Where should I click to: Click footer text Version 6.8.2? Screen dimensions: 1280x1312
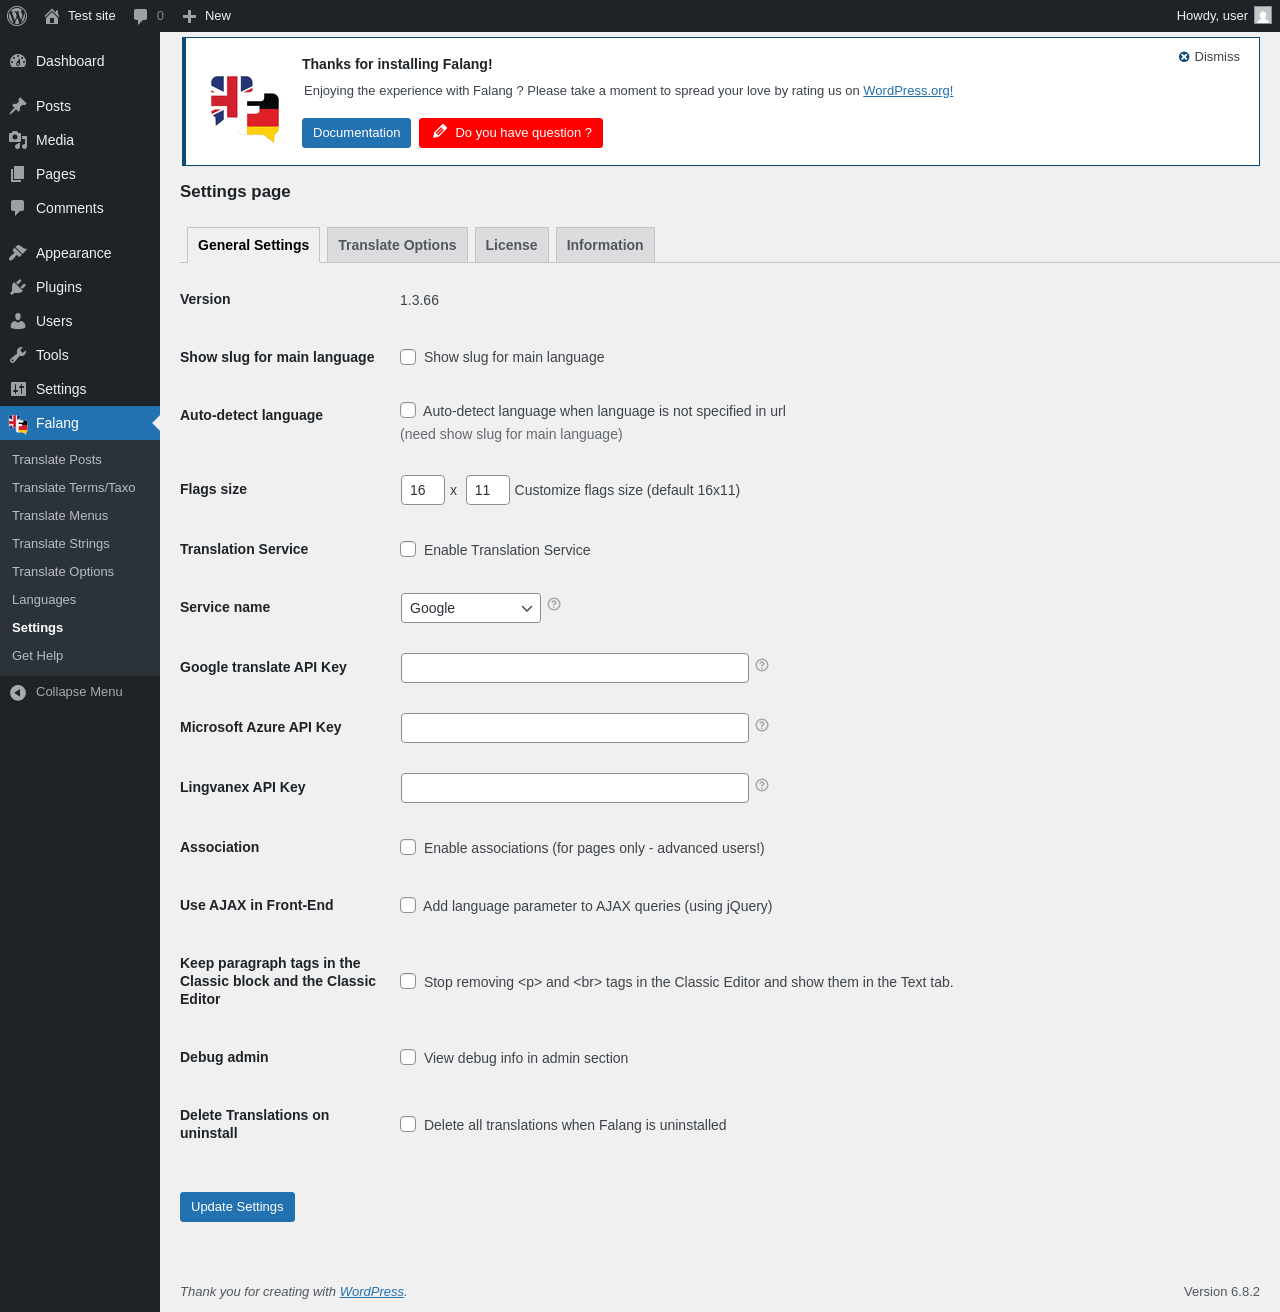click(1222, 1292)
